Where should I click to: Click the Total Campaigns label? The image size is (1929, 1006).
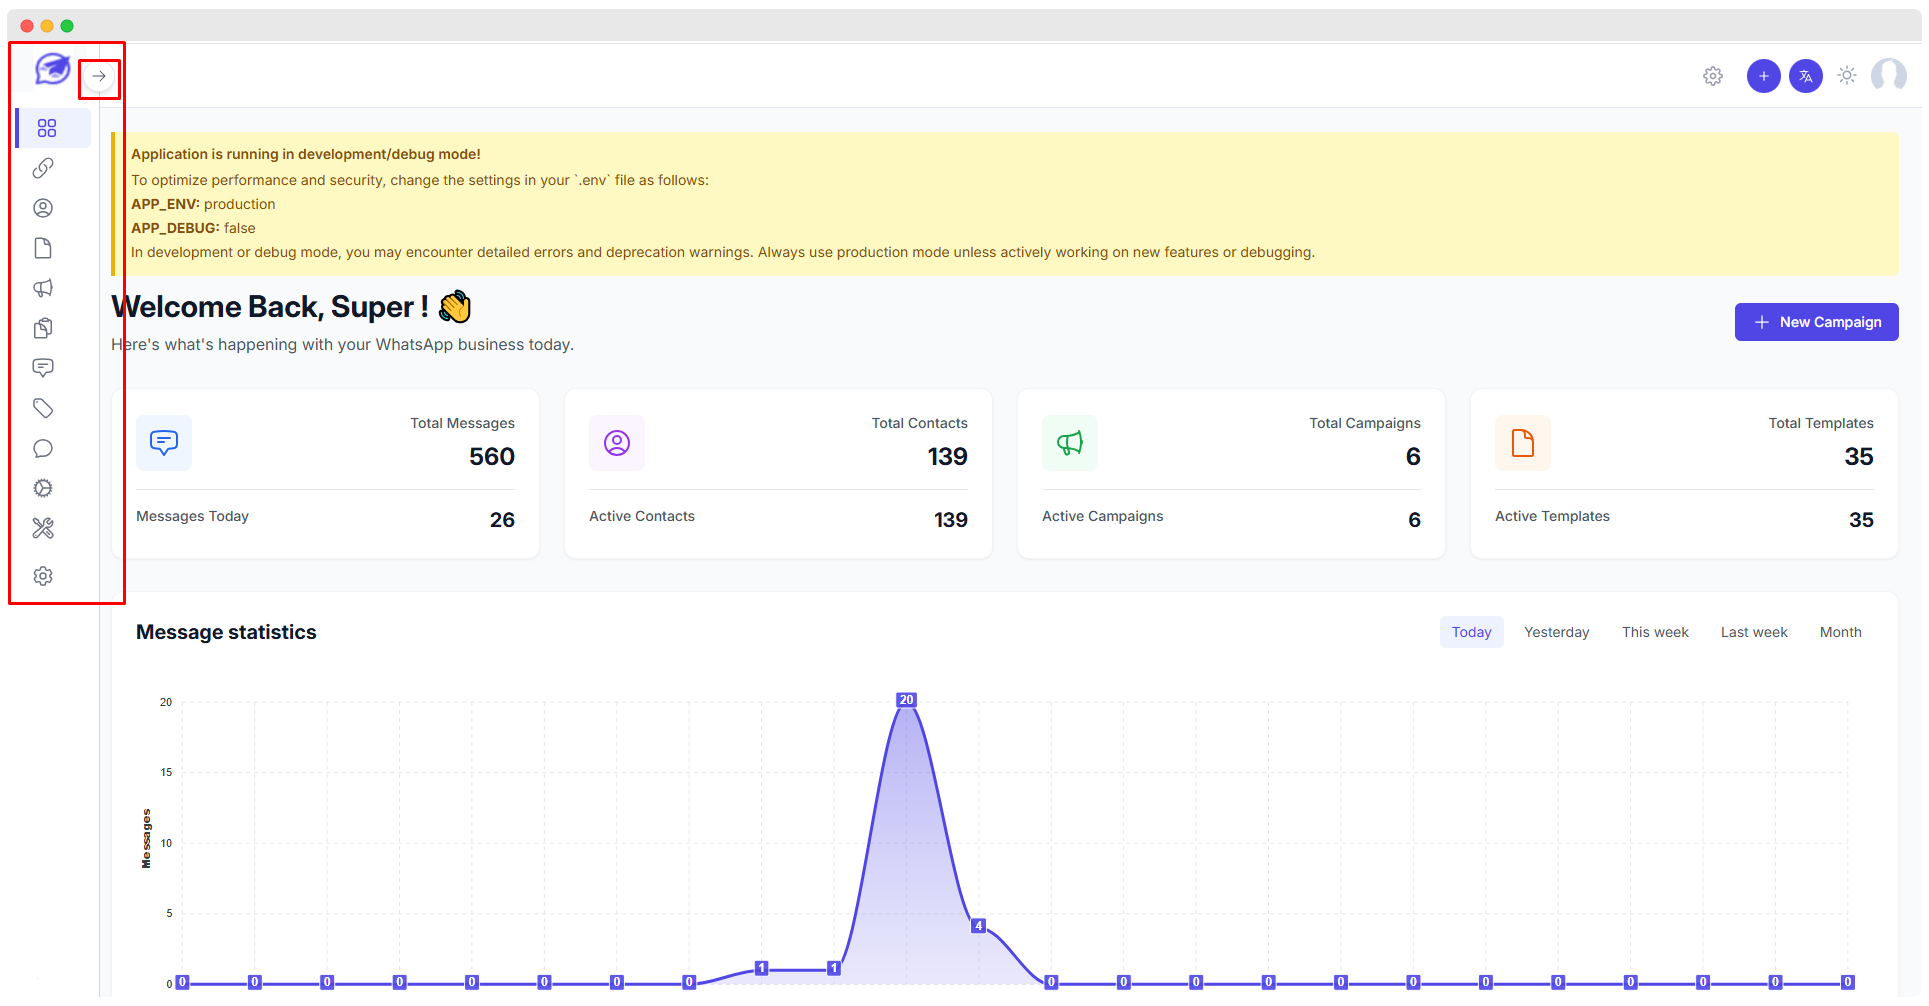[x=1365, y=423]
